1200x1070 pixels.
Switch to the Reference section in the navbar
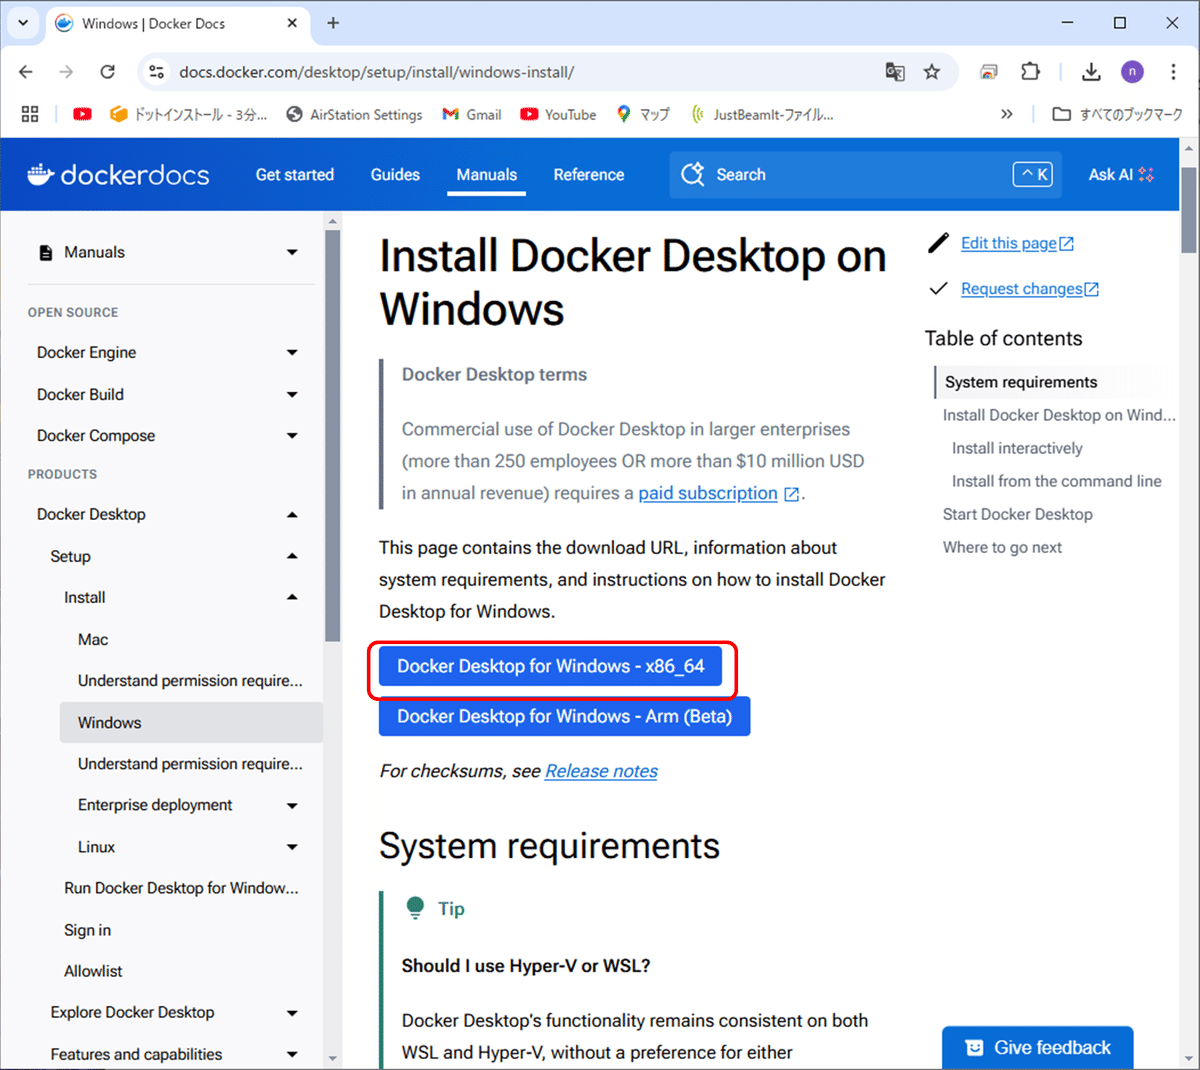(588, 174)
